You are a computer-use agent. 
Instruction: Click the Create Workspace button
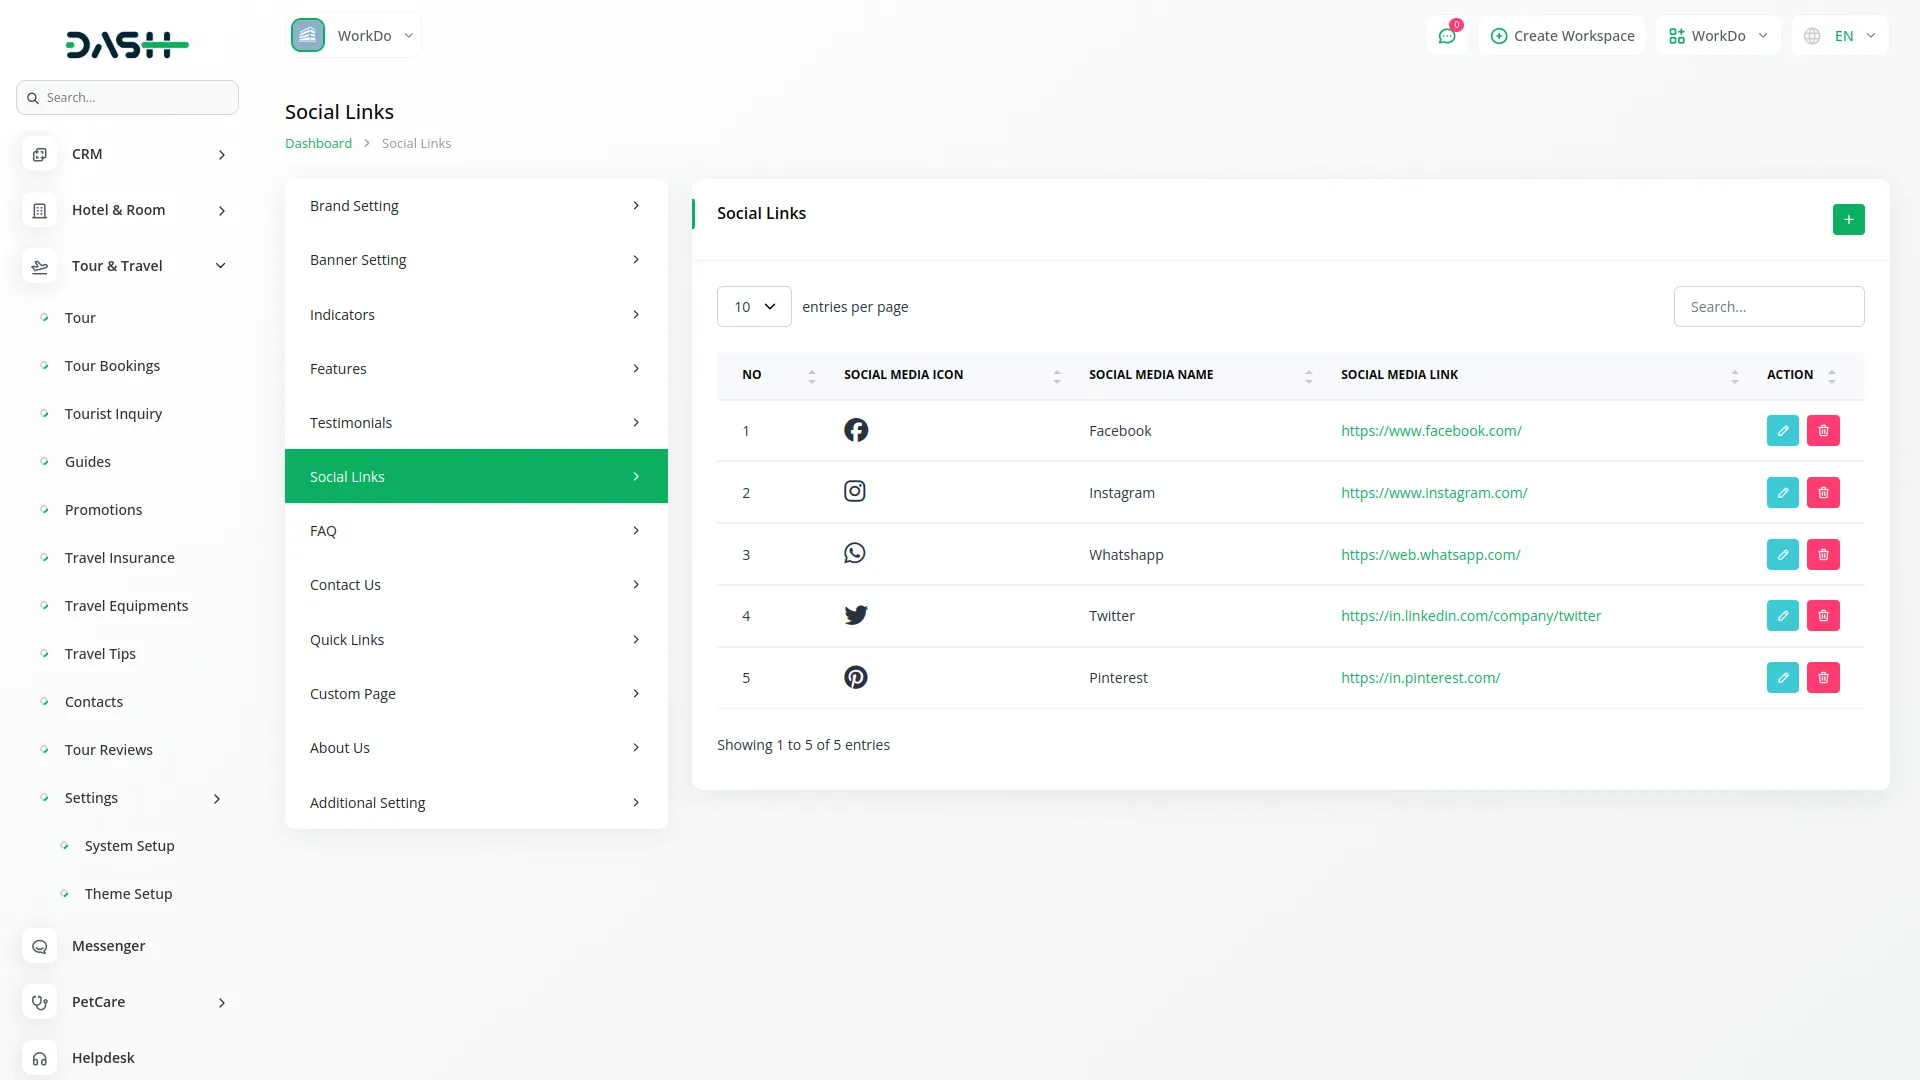[x=1562, y=36]
